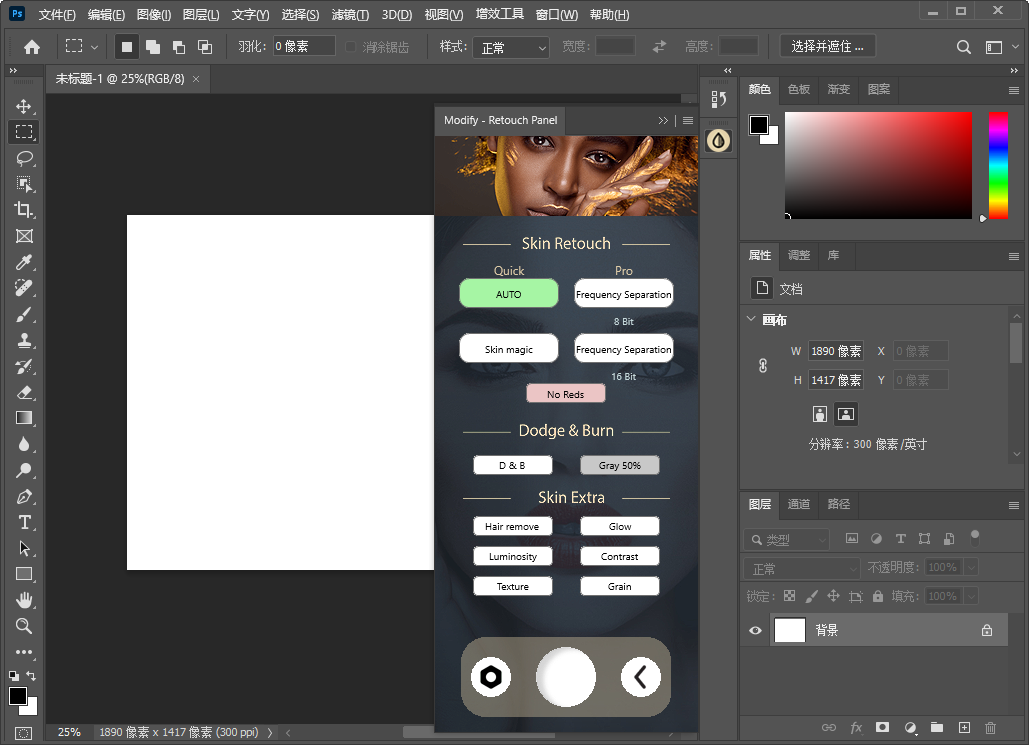Set canvas orientation to portrait

[x=820, y=414]
